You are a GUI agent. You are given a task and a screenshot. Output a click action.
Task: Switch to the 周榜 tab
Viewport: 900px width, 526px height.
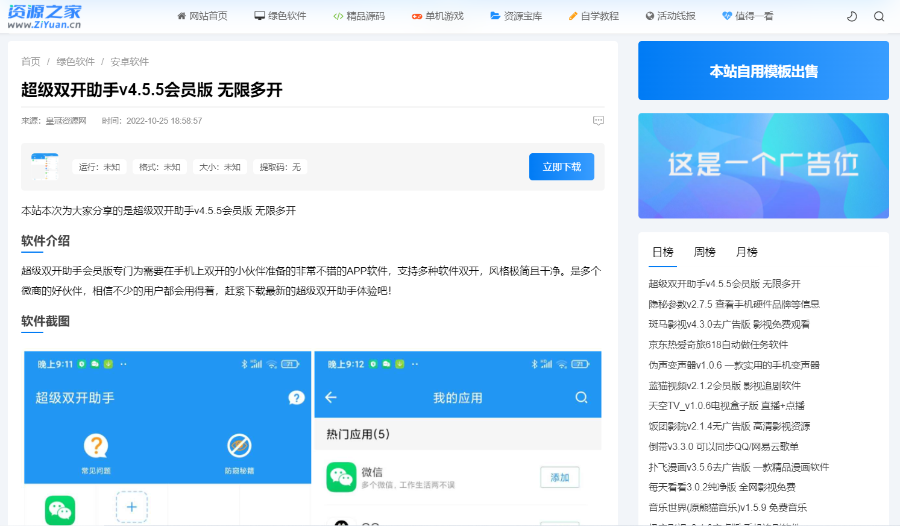pos(705,252)
